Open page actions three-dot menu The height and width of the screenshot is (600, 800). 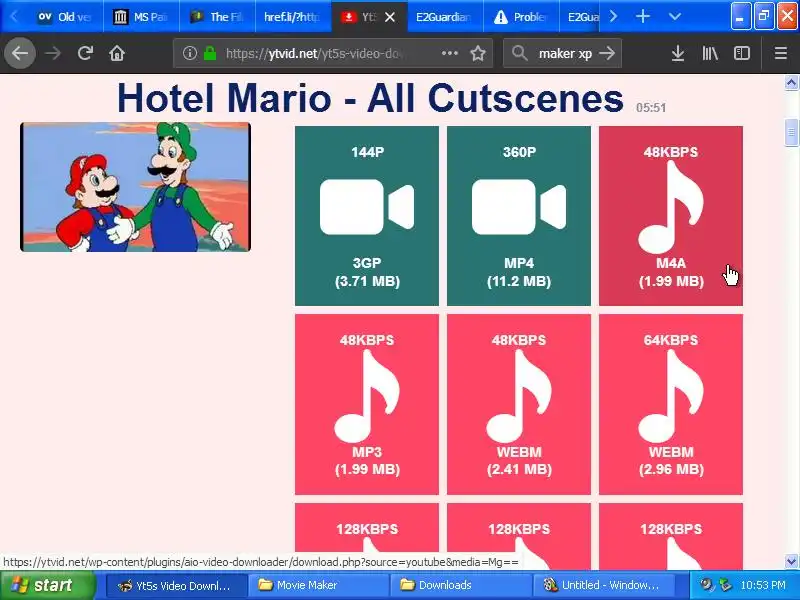click(449, 53)
